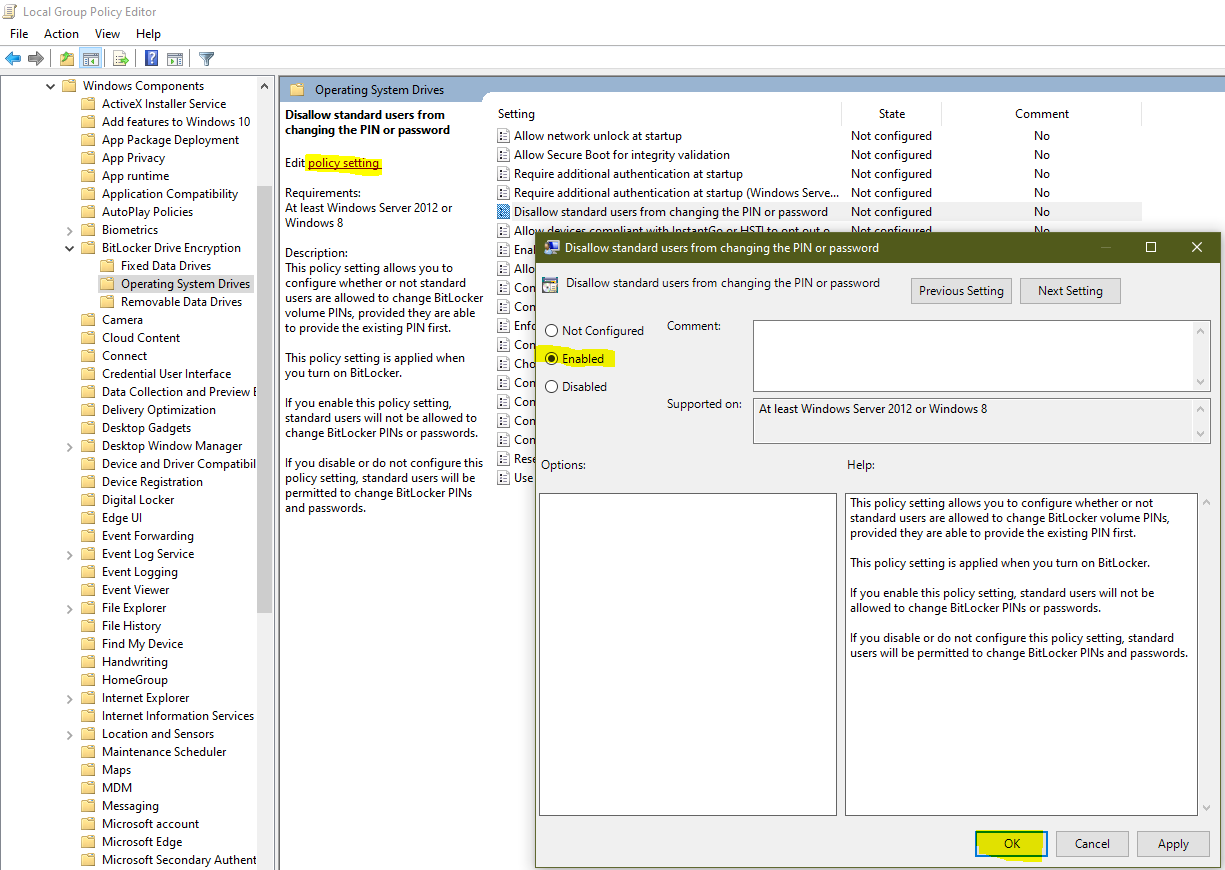Screen dimensions: 1225x870
Task: Select the Not Configured radio button
Action: pos(551,330)
